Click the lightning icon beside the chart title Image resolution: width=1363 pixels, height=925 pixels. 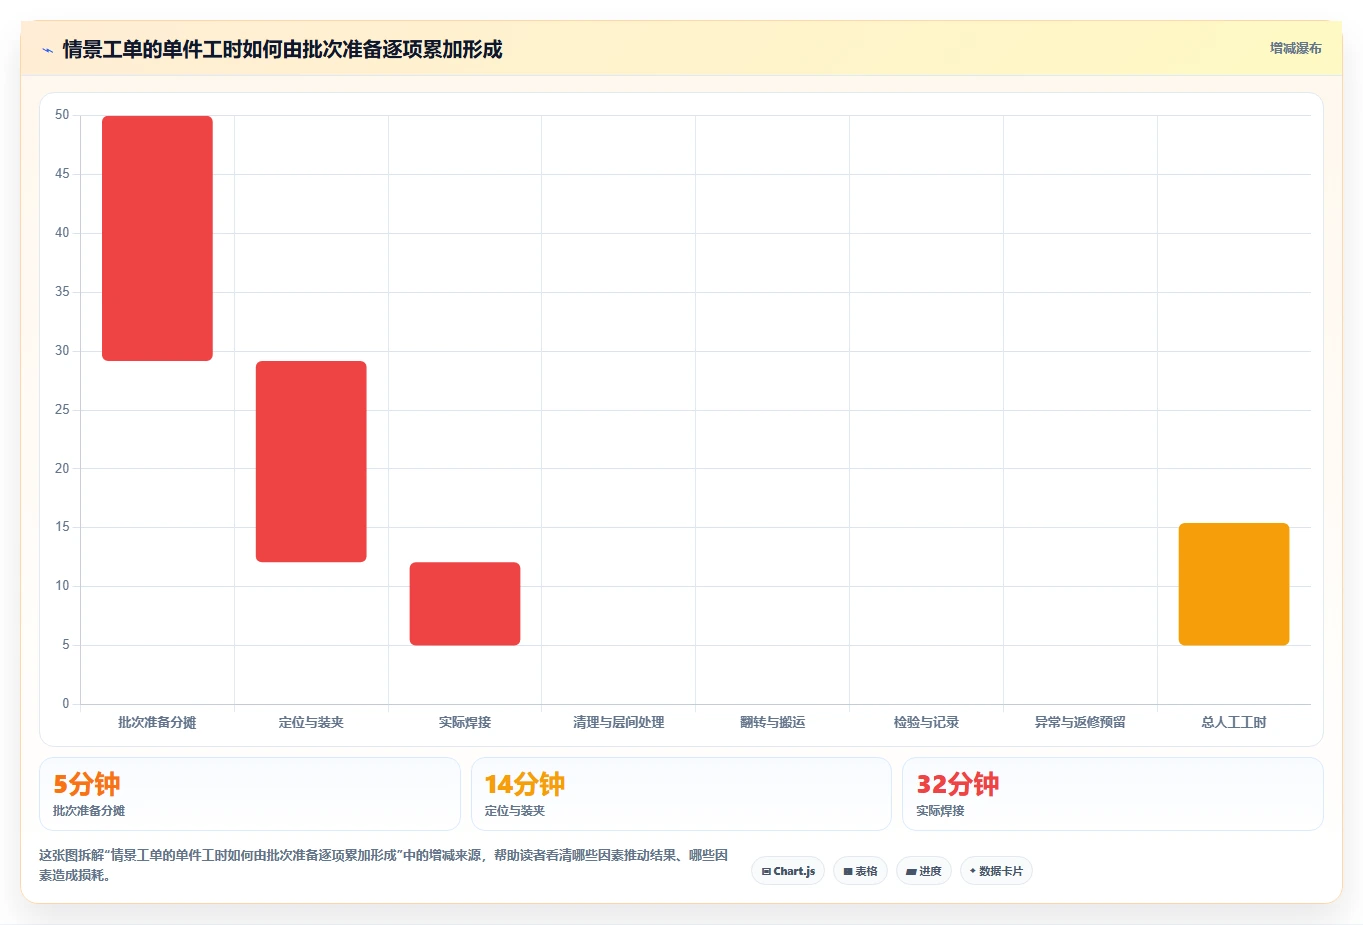[x=47, y=50]
